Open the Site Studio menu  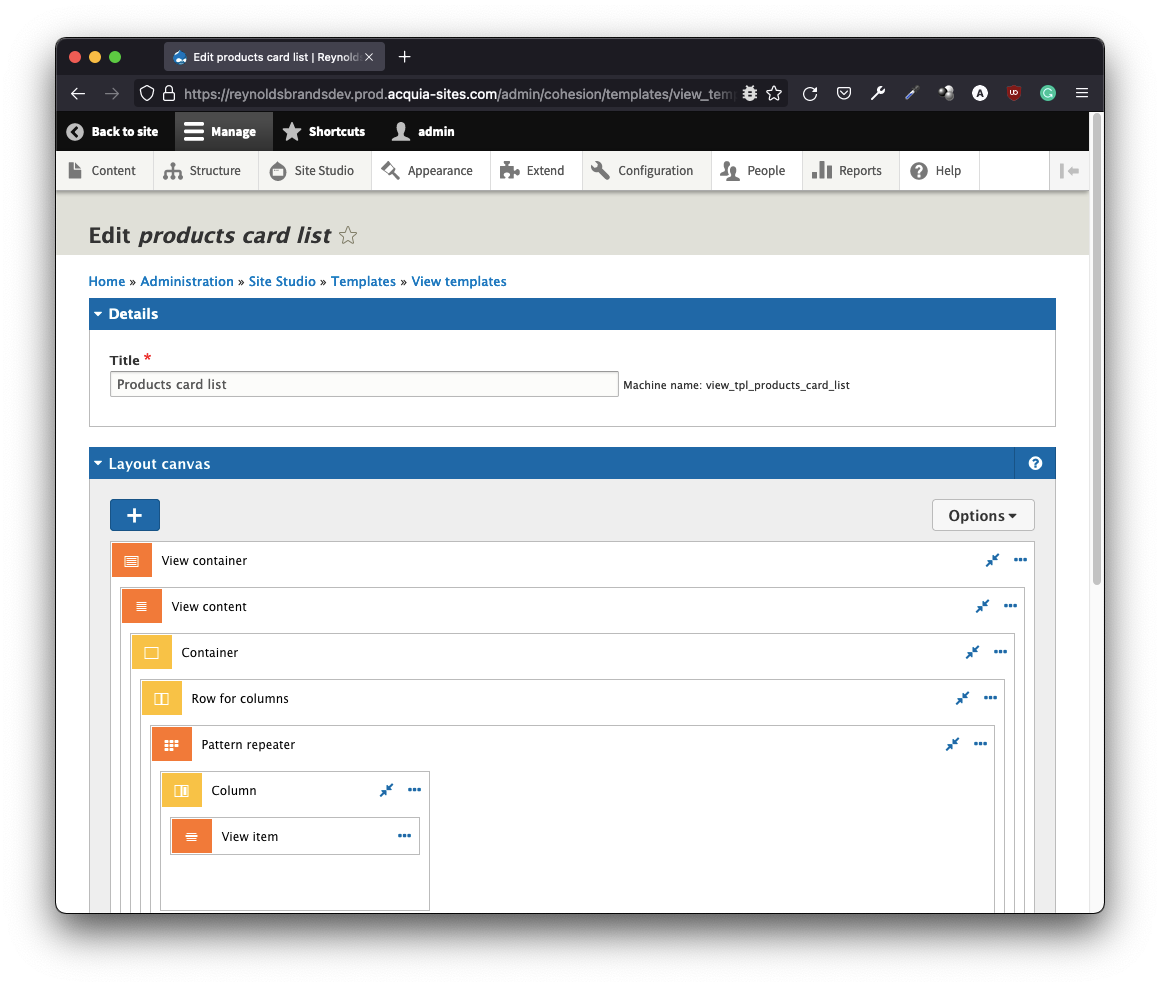pos(312,171)
